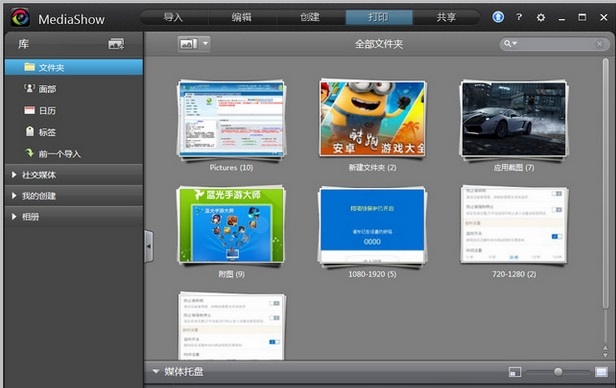Click the large thumbnails size icon

(x=601, y=372)
